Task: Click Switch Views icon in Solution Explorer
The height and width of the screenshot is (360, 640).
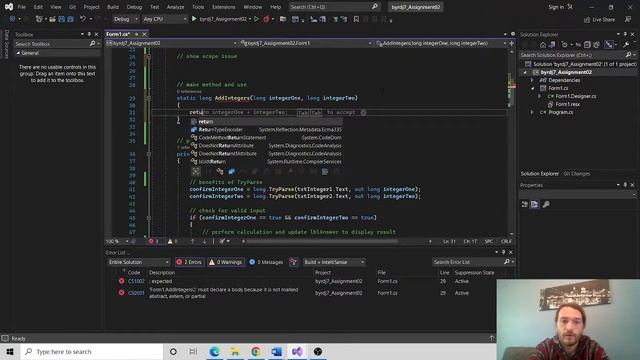Action: pos(552,45)
